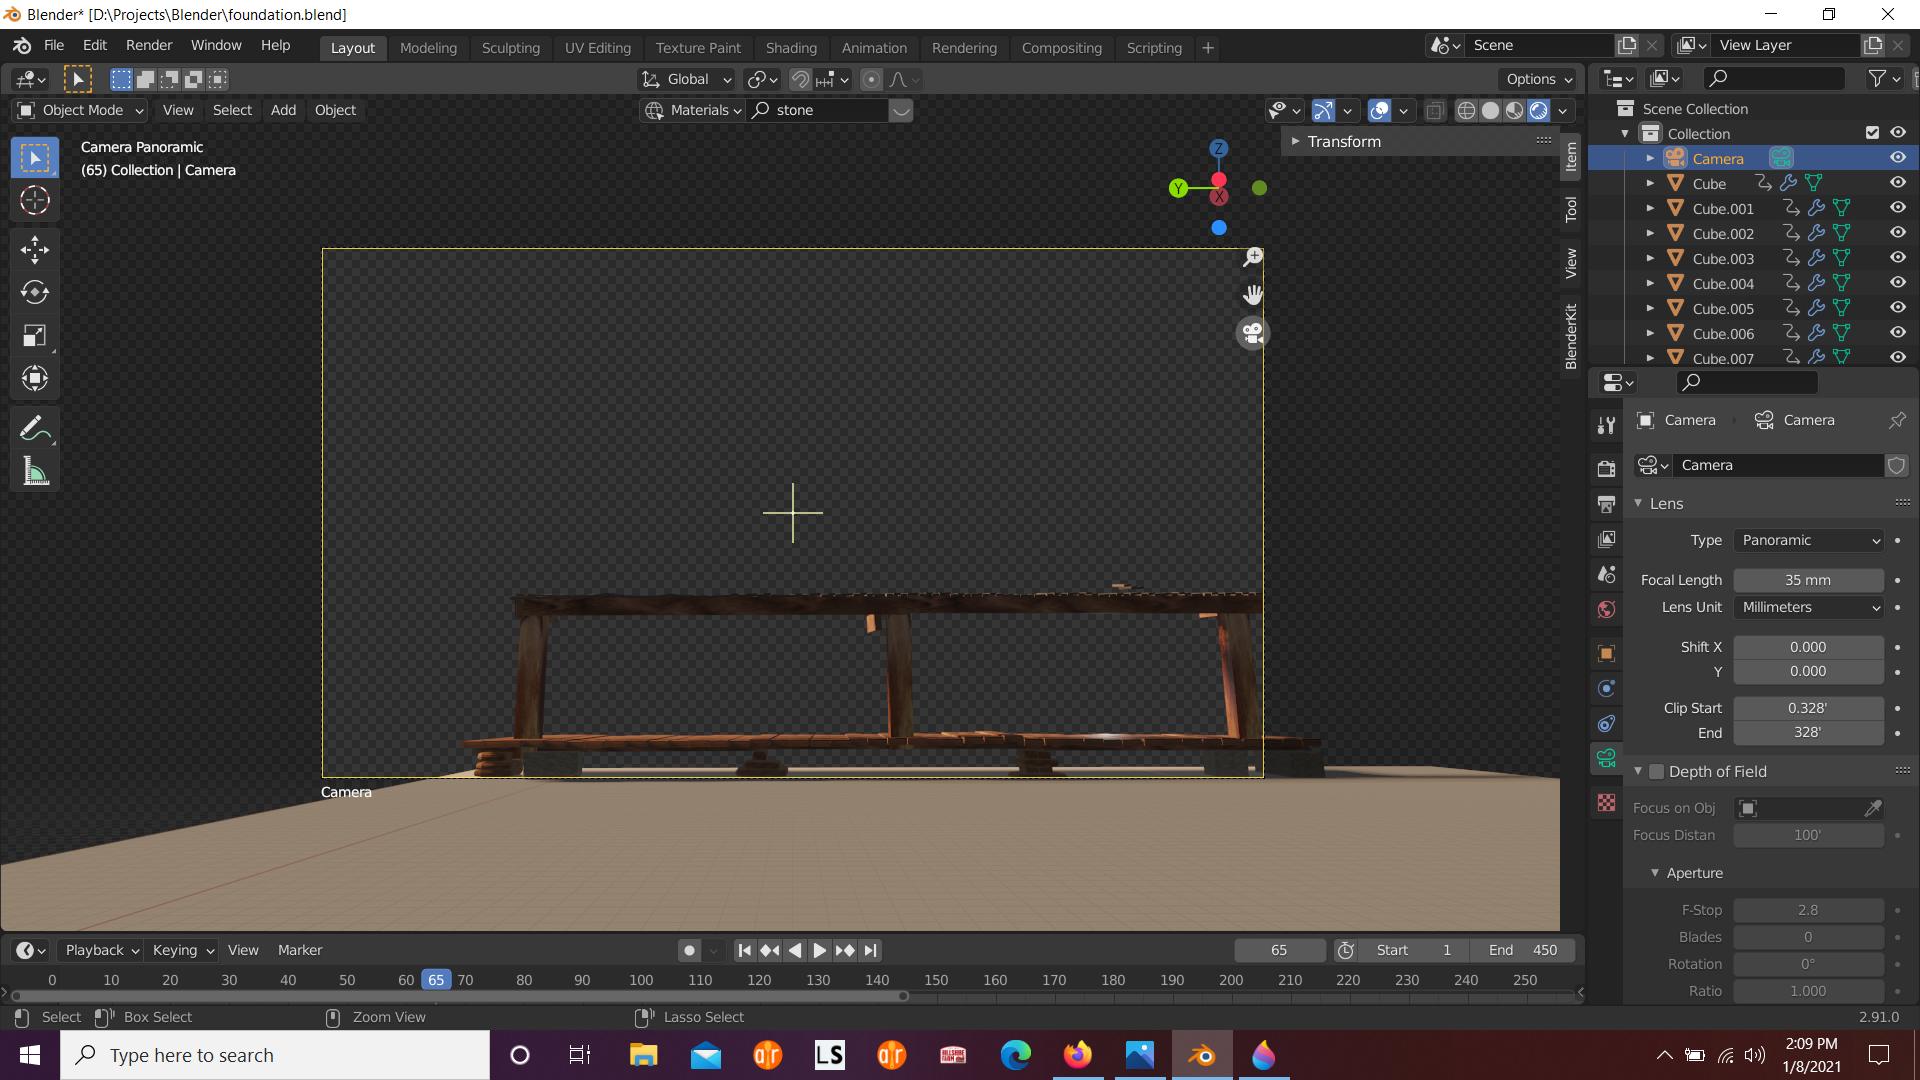This screenshot has width=1920, height=1080.
Task: Open the lens Type Panoramic dropdown
Action: pyautogui.click(x=1808, y=540)
